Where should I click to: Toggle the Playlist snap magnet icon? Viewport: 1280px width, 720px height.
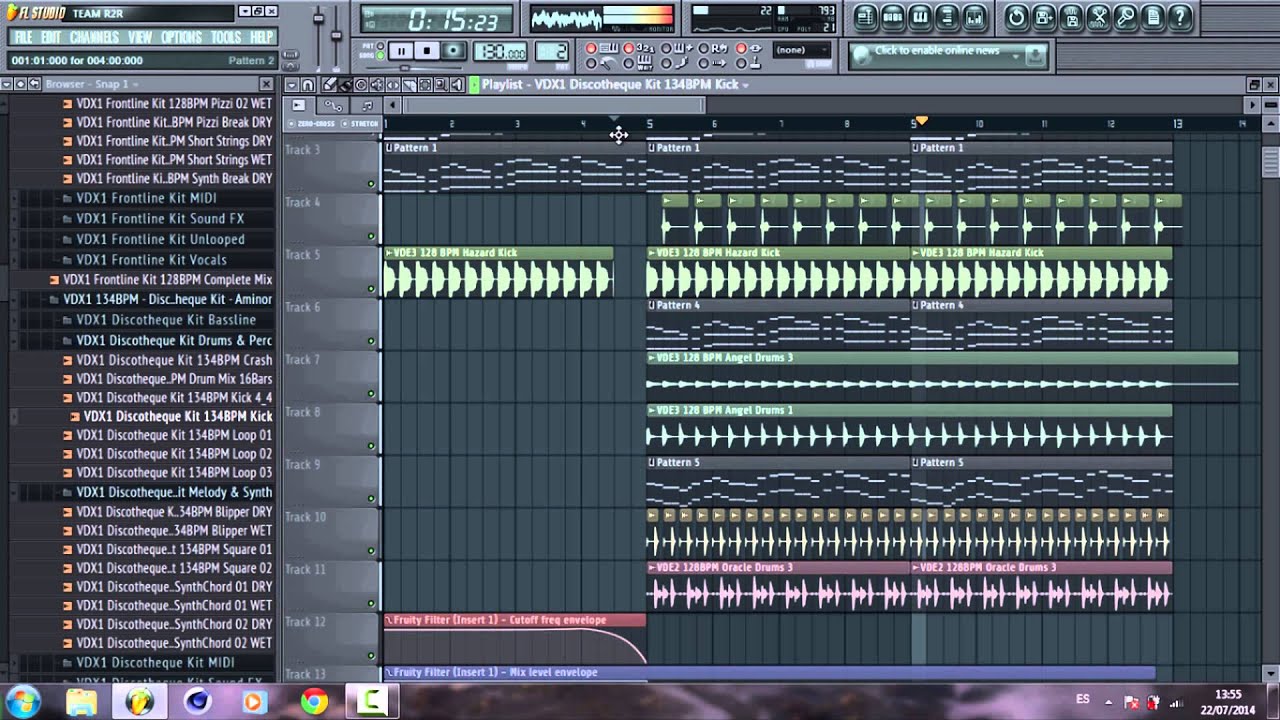pyautogui.click(x=307, y=85)
